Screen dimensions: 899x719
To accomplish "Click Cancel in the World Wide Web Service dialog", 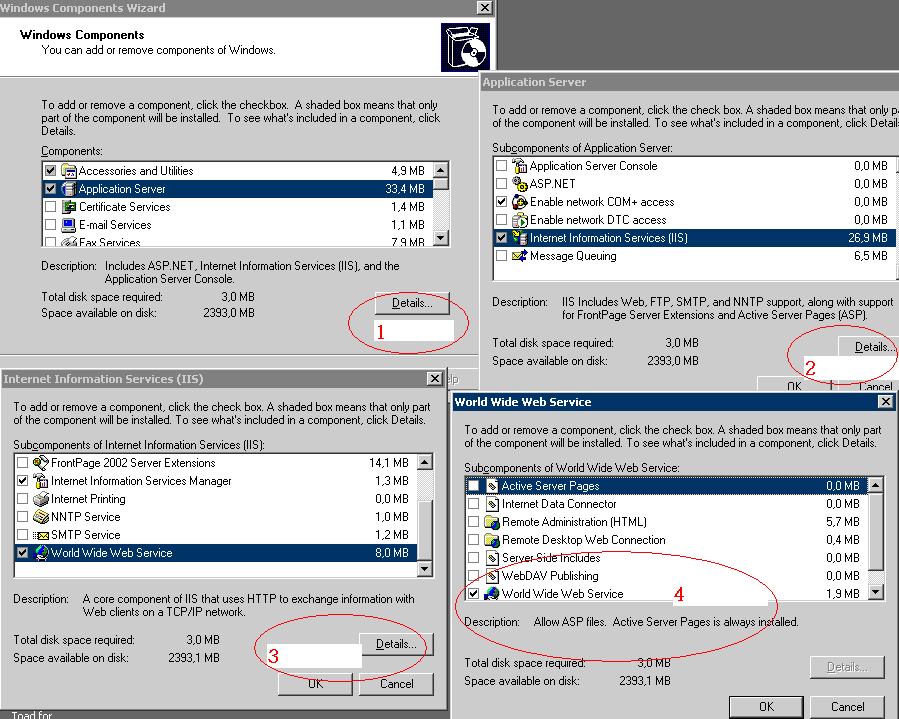I will pos(847,707).
